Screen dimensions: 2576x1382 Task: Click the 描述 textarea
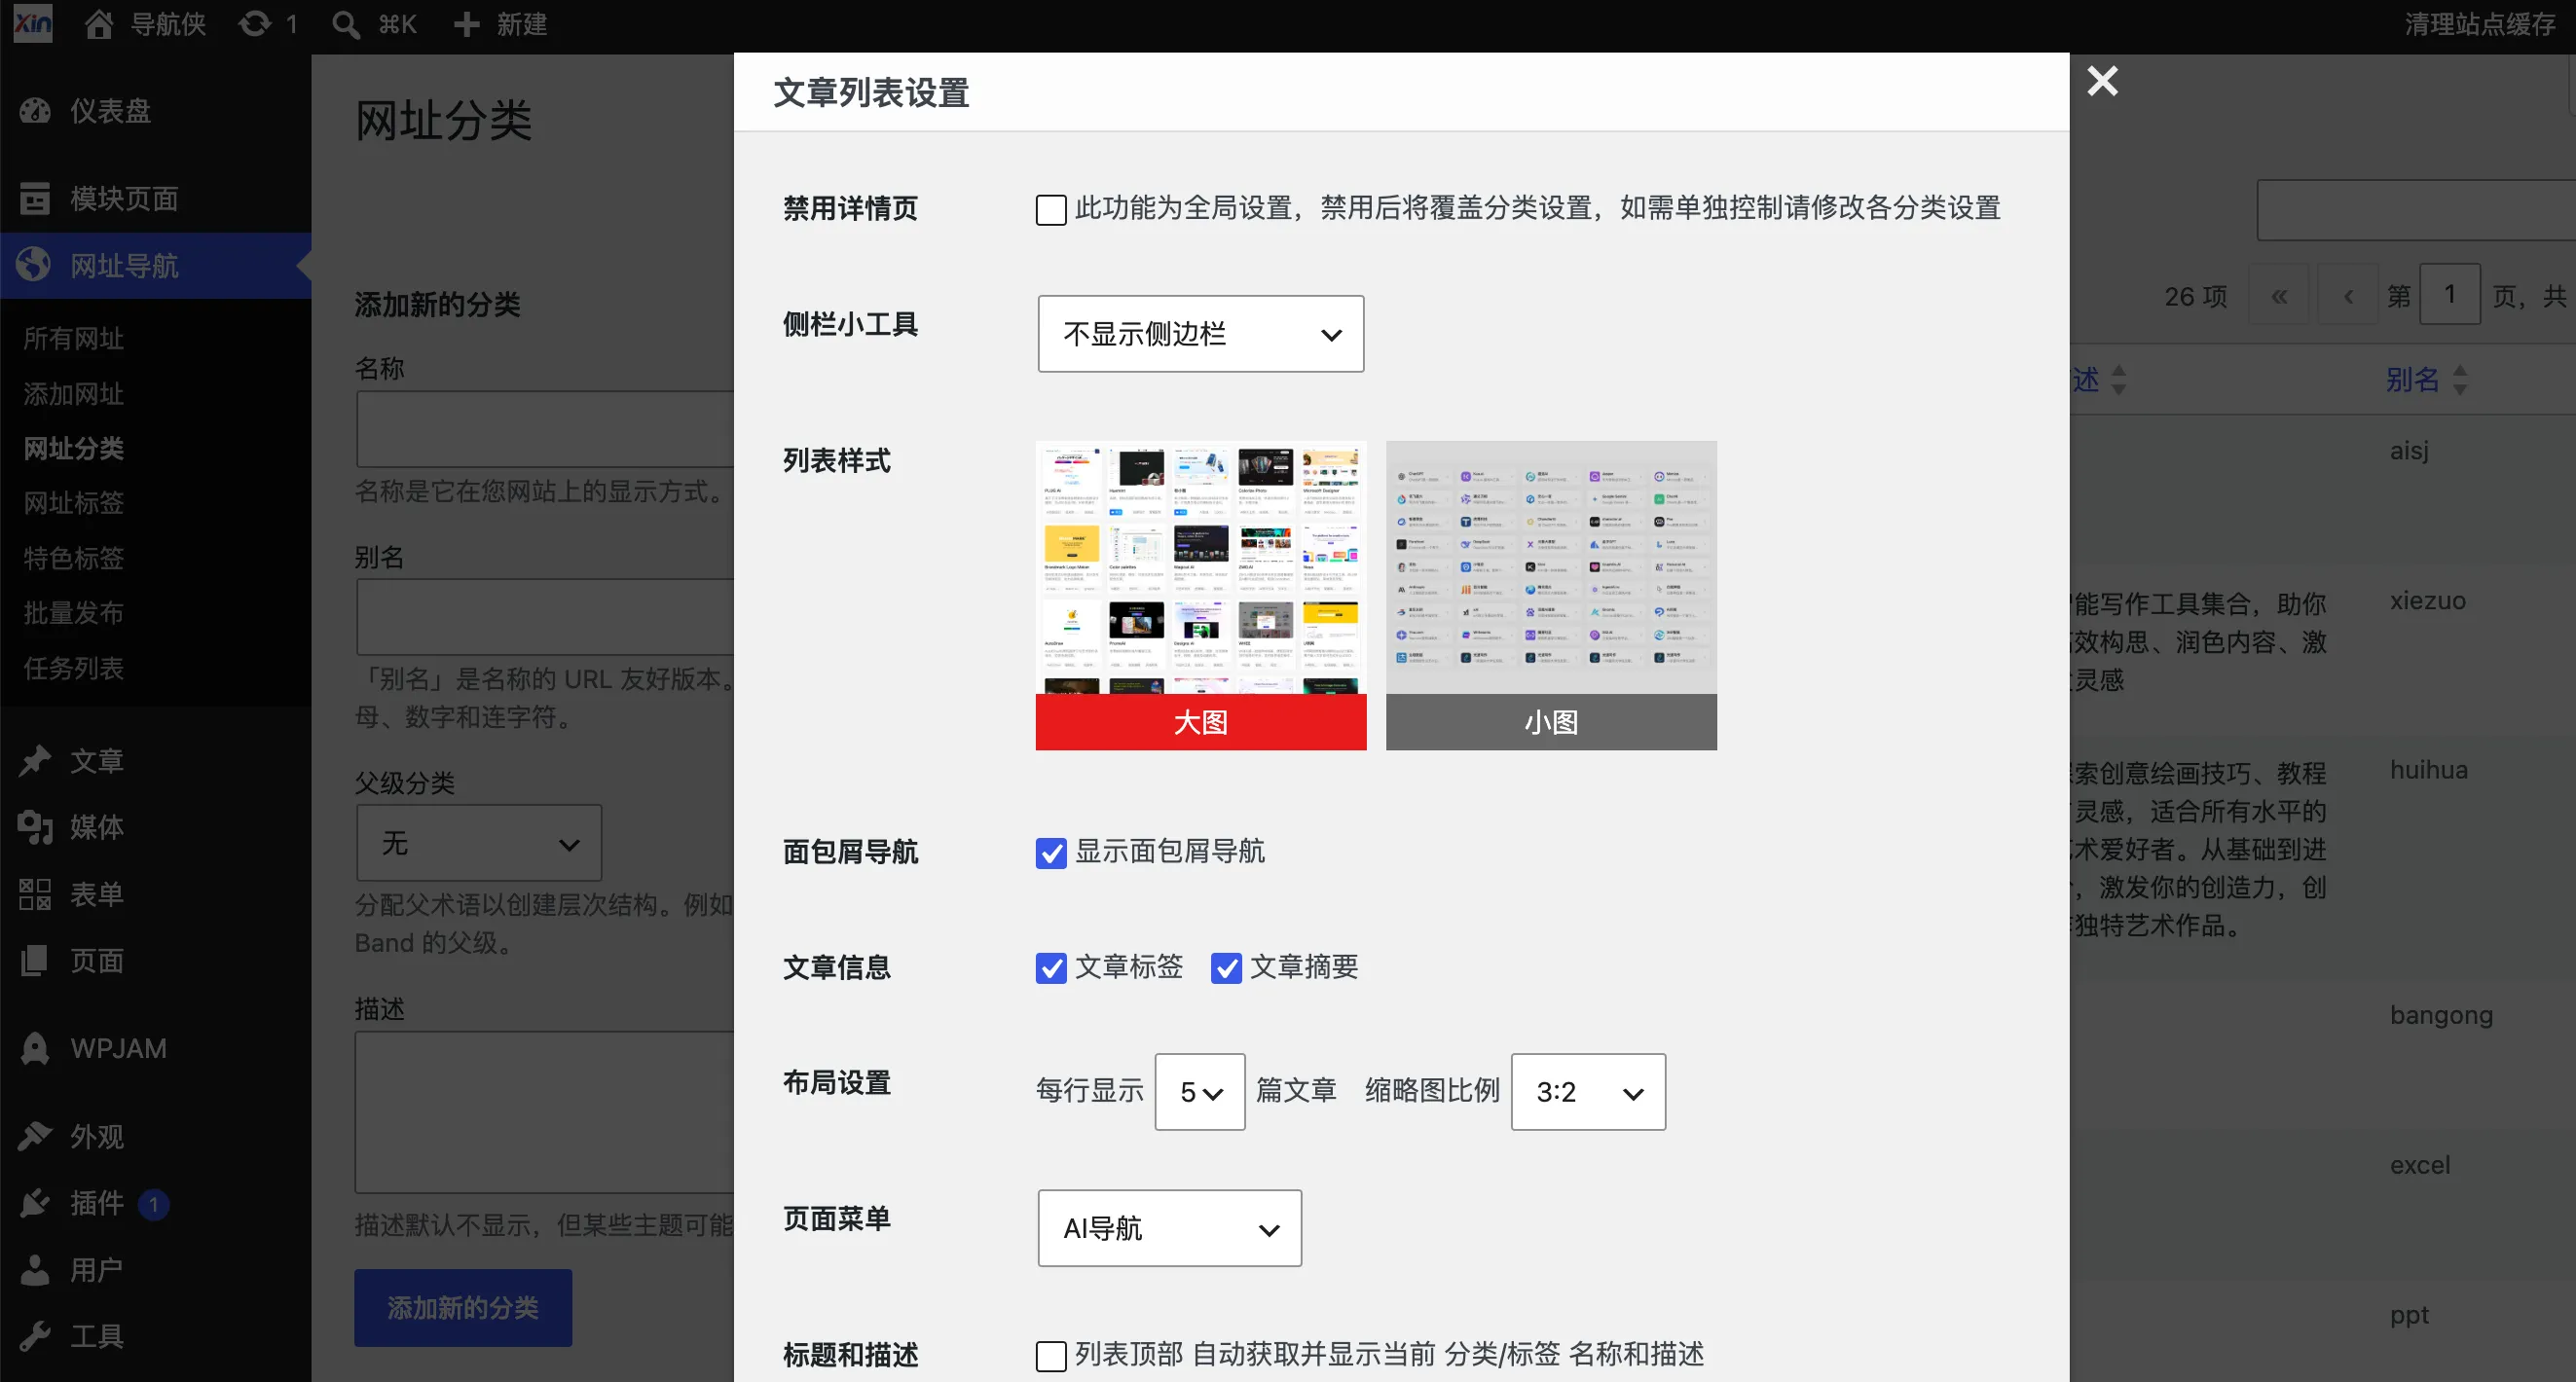(x=546, y=1112)
